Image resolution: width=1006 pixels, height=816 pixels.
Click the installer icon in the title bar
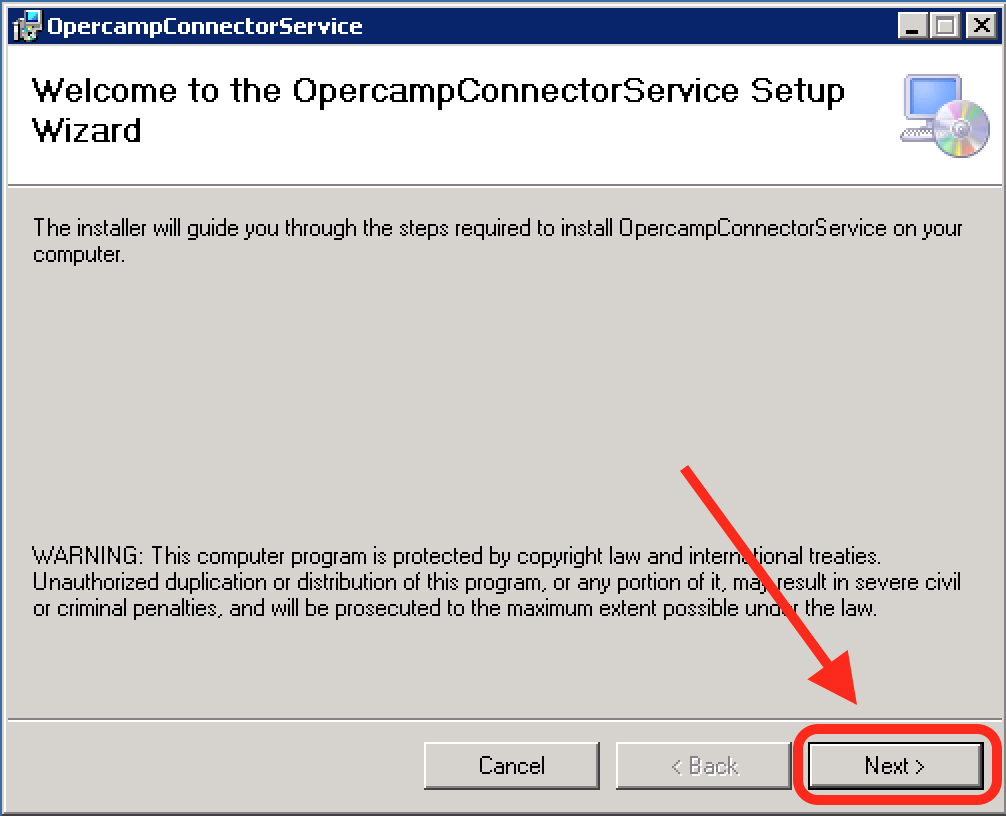point(27,26)
